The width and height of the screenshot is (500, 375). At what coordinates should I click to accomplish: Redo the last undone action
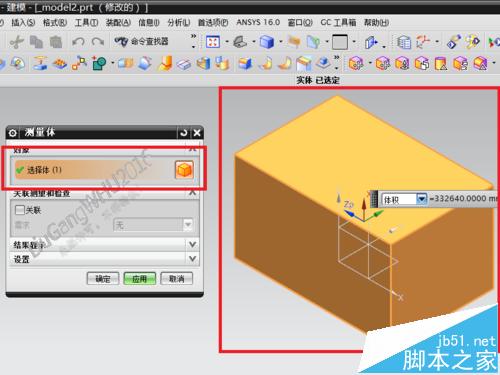pos(98,42)
